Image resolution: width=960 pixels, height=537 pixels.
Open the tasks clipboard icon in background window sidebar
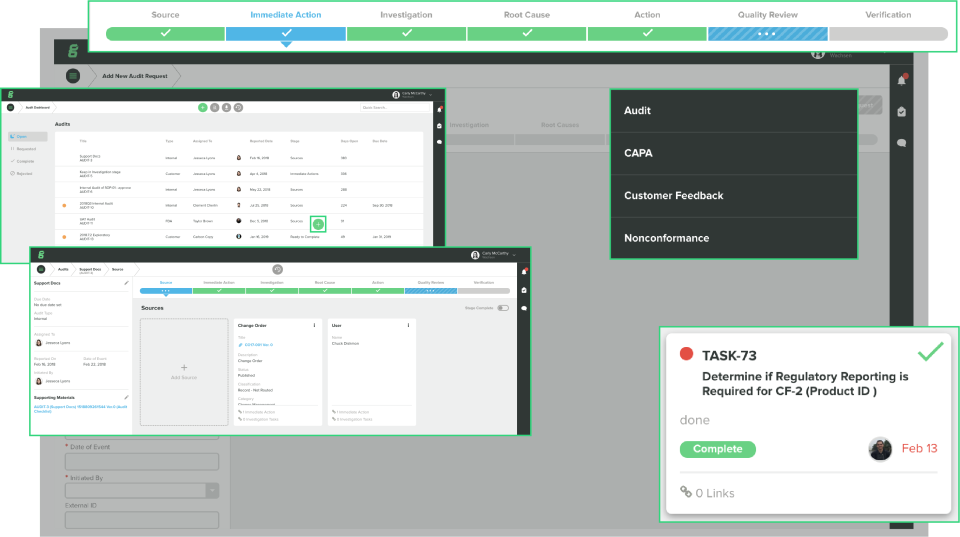pos(902,111)
